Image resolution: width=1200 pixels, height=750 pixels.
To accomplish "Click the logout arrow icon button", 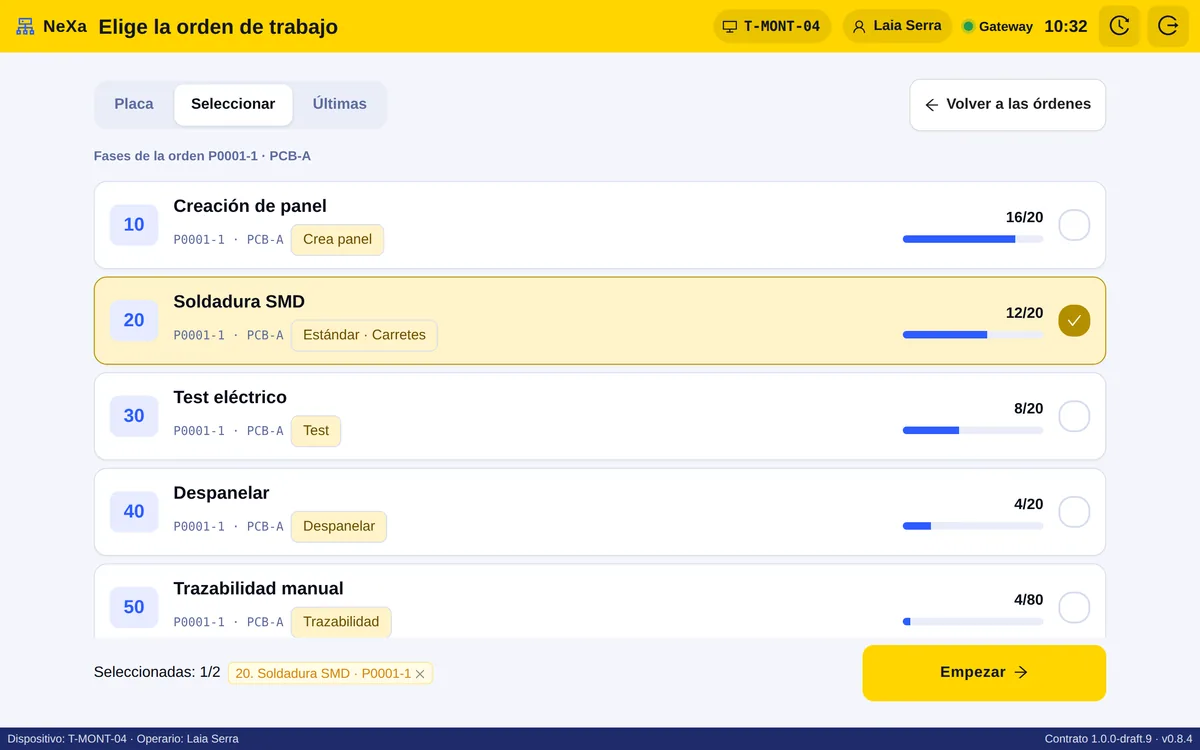I will (x=1168, y=26).
